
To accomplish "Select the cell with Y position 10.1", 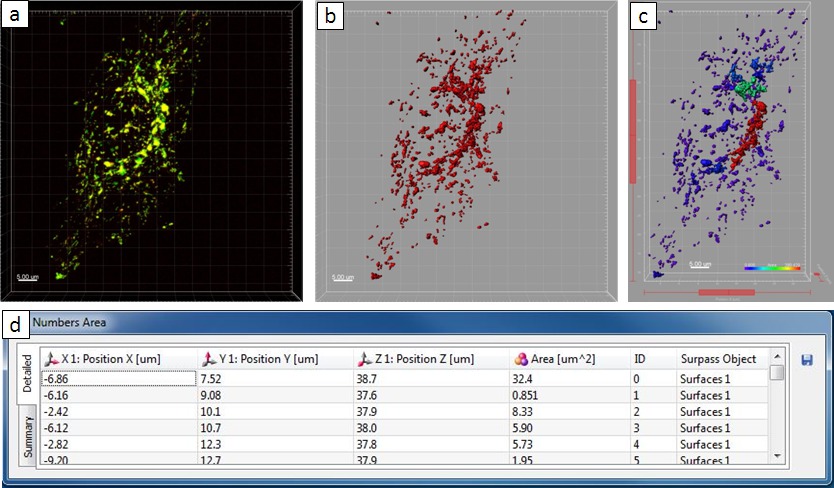I will (276, 412).
